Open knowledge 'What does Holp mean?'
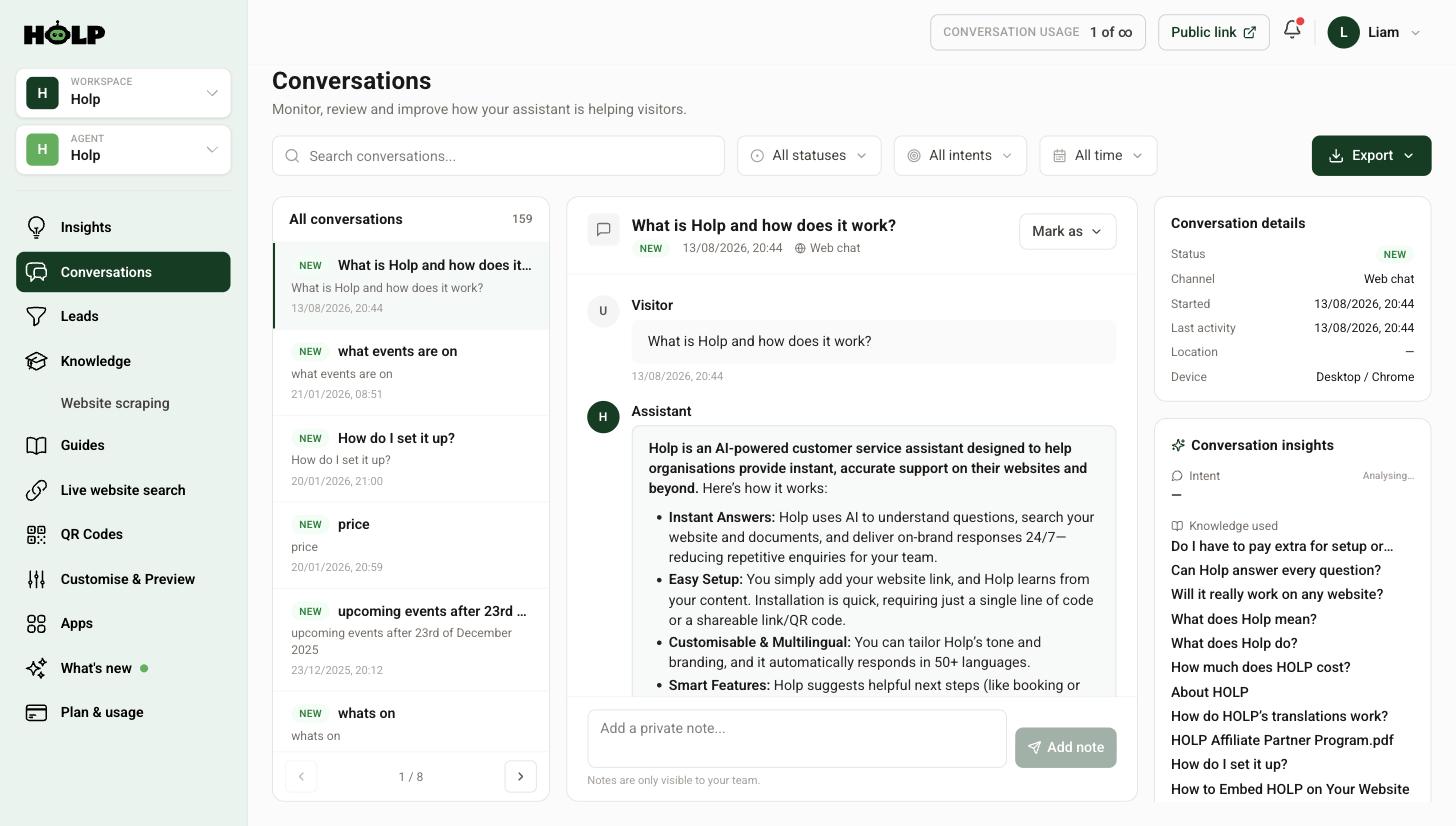 [1244, 619]
